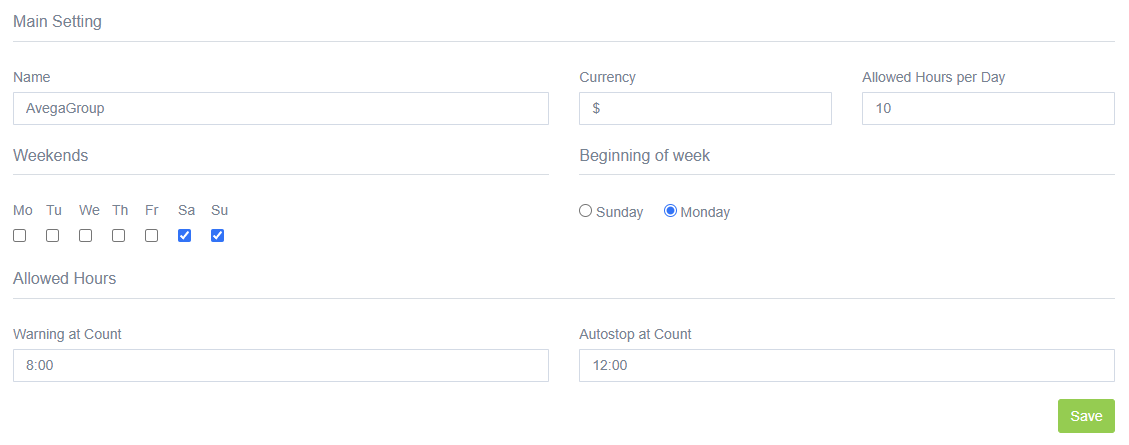
Task: Edit the Warning at Count field
Action: pos(280,366)
